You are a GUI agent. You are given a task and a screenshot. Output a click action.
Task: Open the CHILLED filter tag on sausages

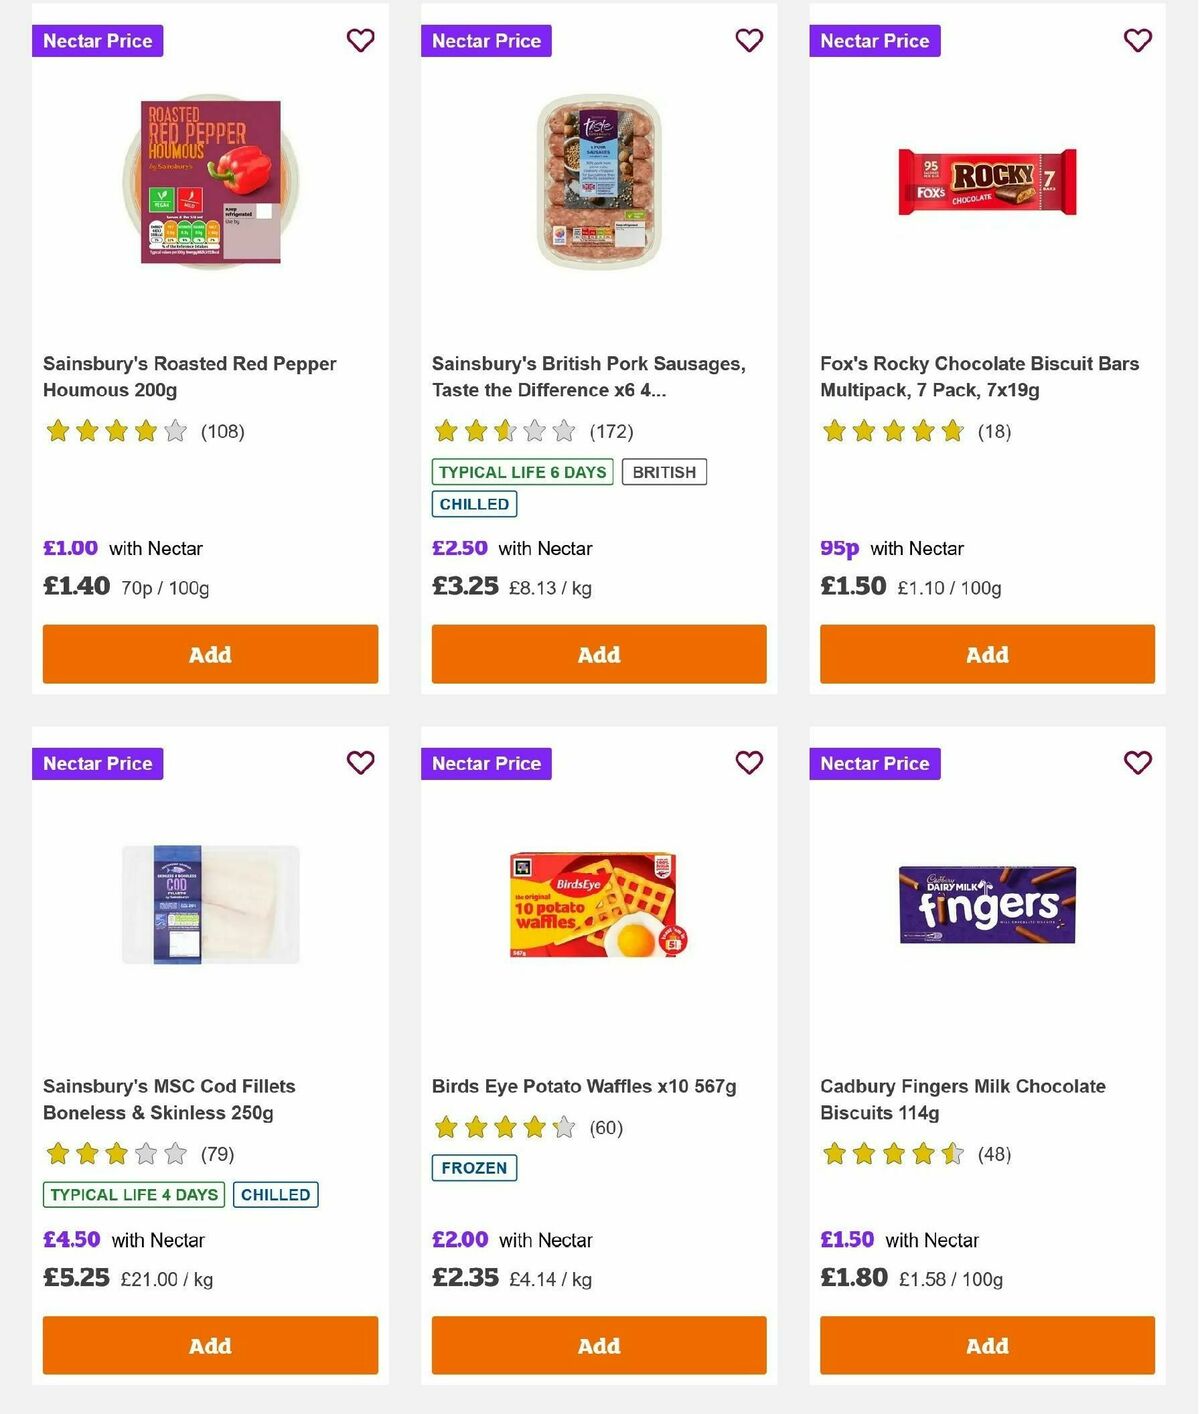(x=474, y=504)
